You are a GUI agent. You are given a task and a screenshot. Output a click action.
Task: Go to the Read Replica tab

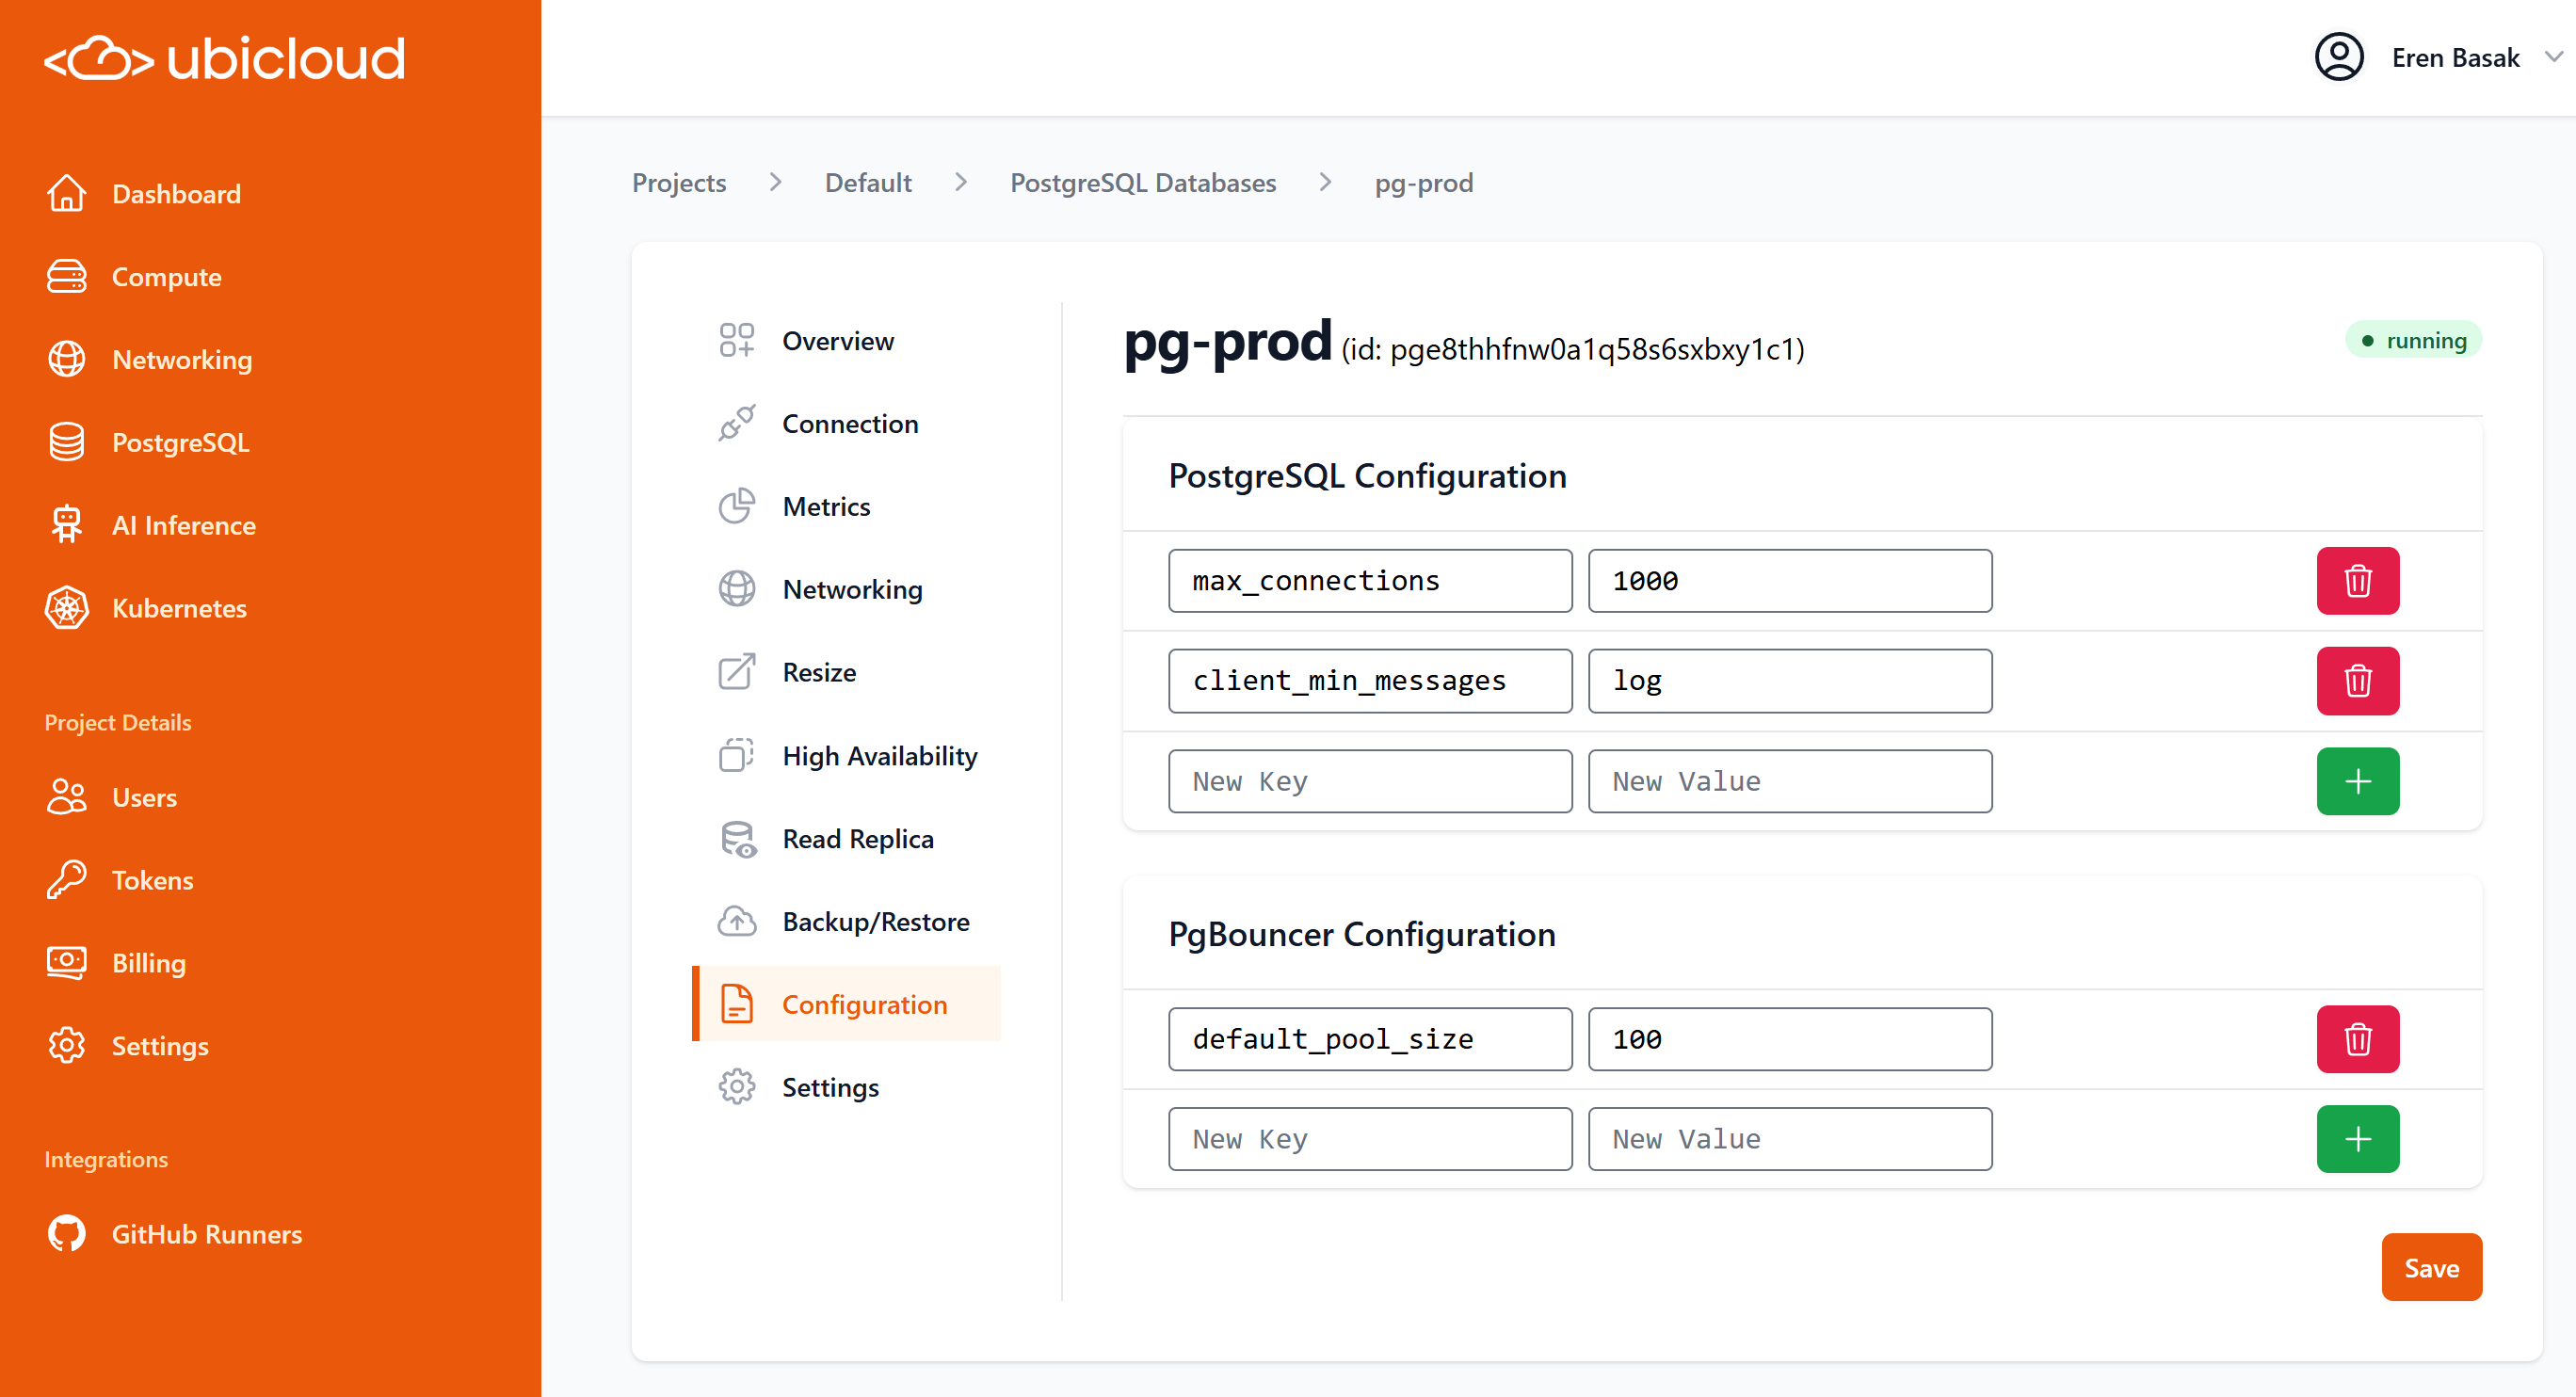tap(857, 839)
